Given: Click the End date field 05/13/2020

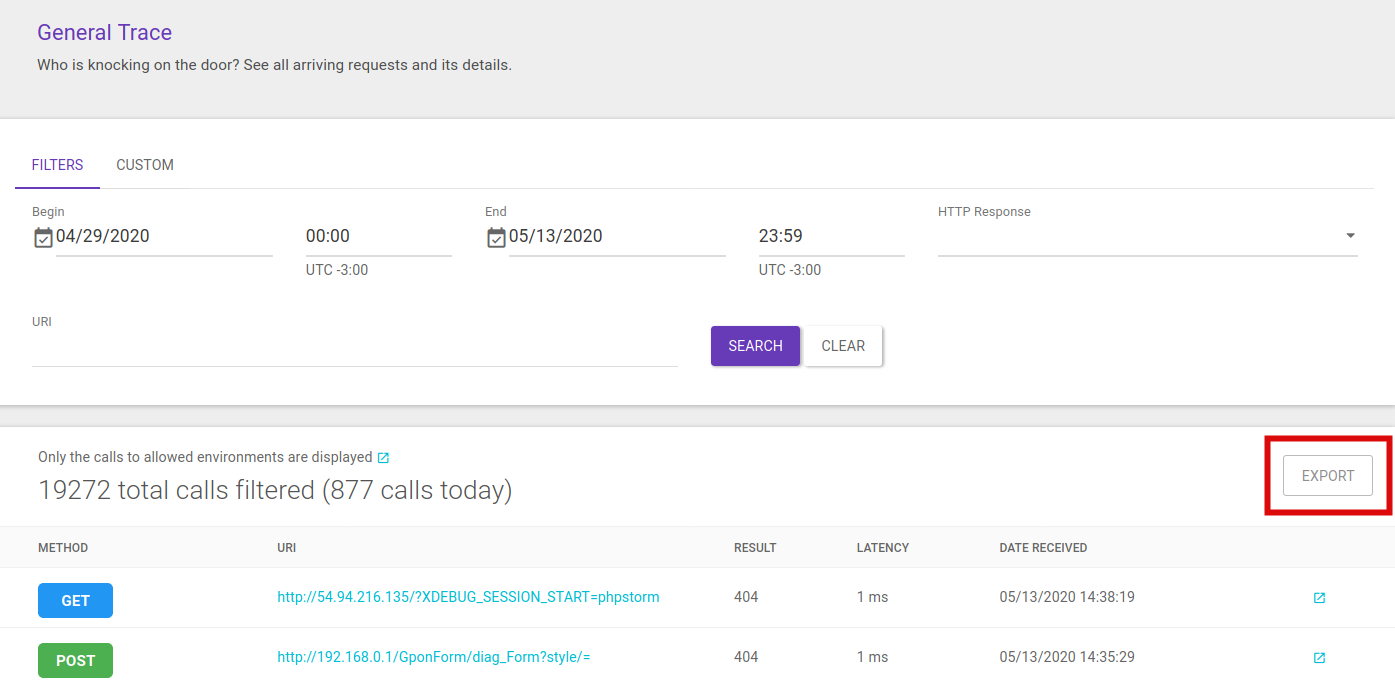Looking at the screenshot, I should click(616, 237).
